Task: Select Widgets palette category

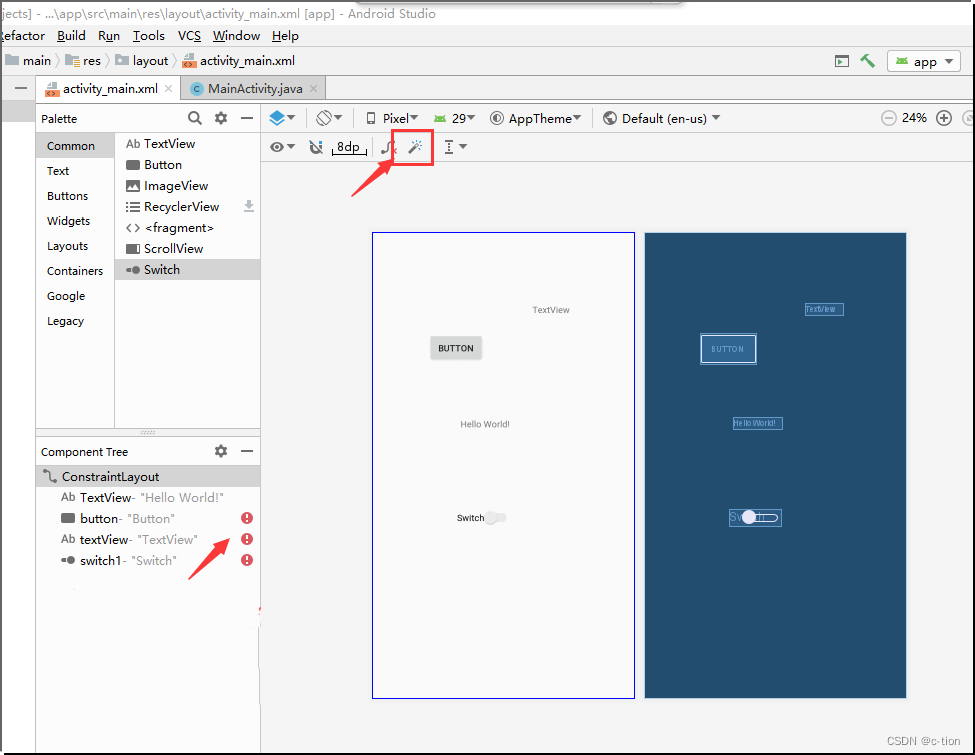Action: (75, 221)
